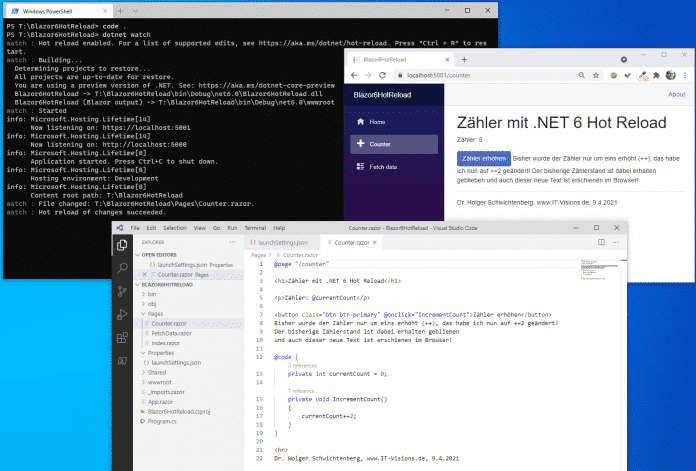Open Fetch data in Blazor nav menu
This screenshot has height=471, width=696.
[x=394, y=167]
